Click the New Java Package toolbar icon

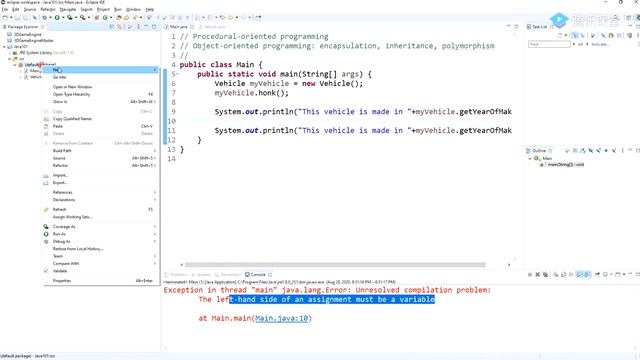pyautogui.click(x=96, y=18)
